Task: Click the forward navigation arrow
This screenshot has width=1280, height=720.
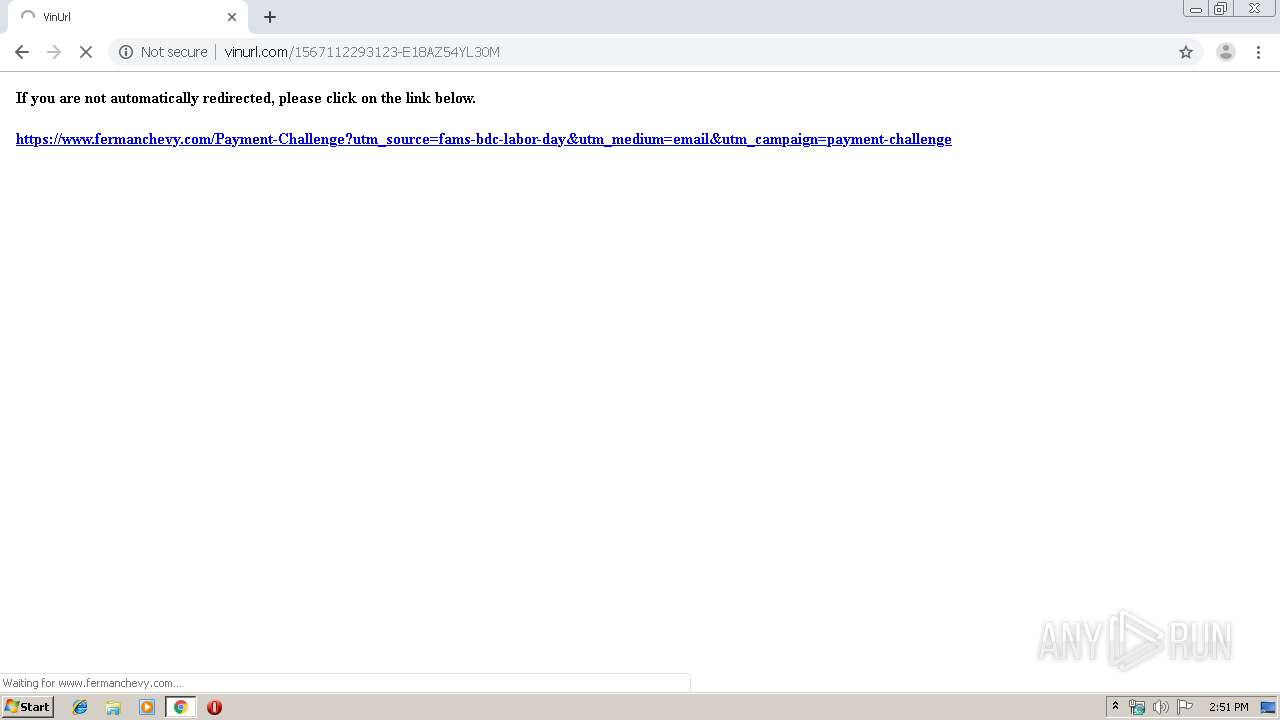Action: (54, 52)
